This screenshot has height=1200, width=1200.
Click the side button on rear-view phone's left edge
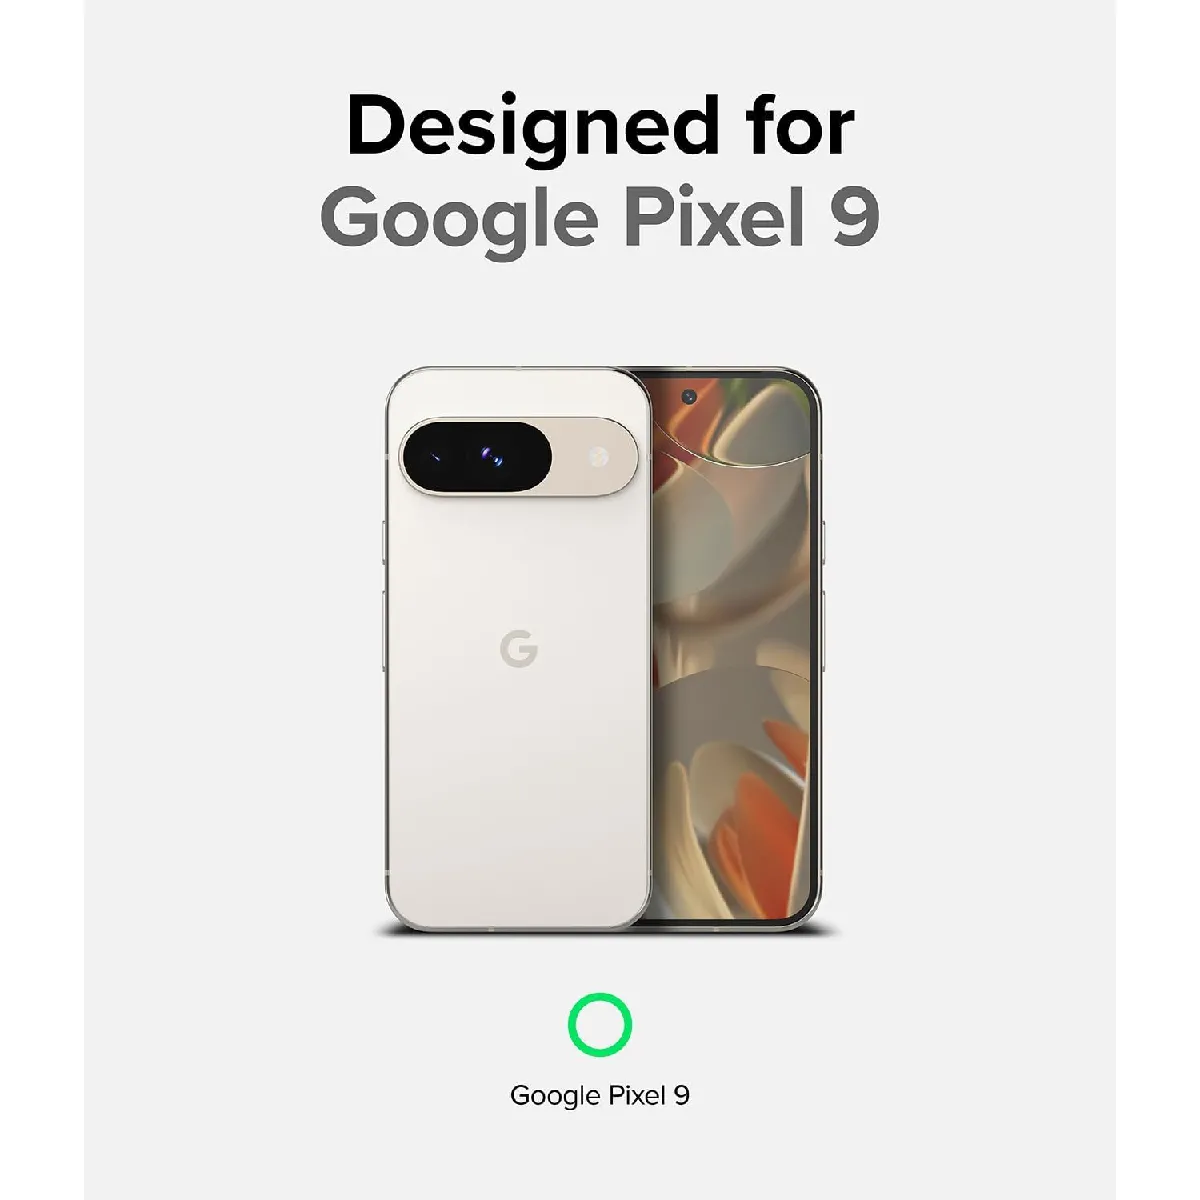[384, 544]
